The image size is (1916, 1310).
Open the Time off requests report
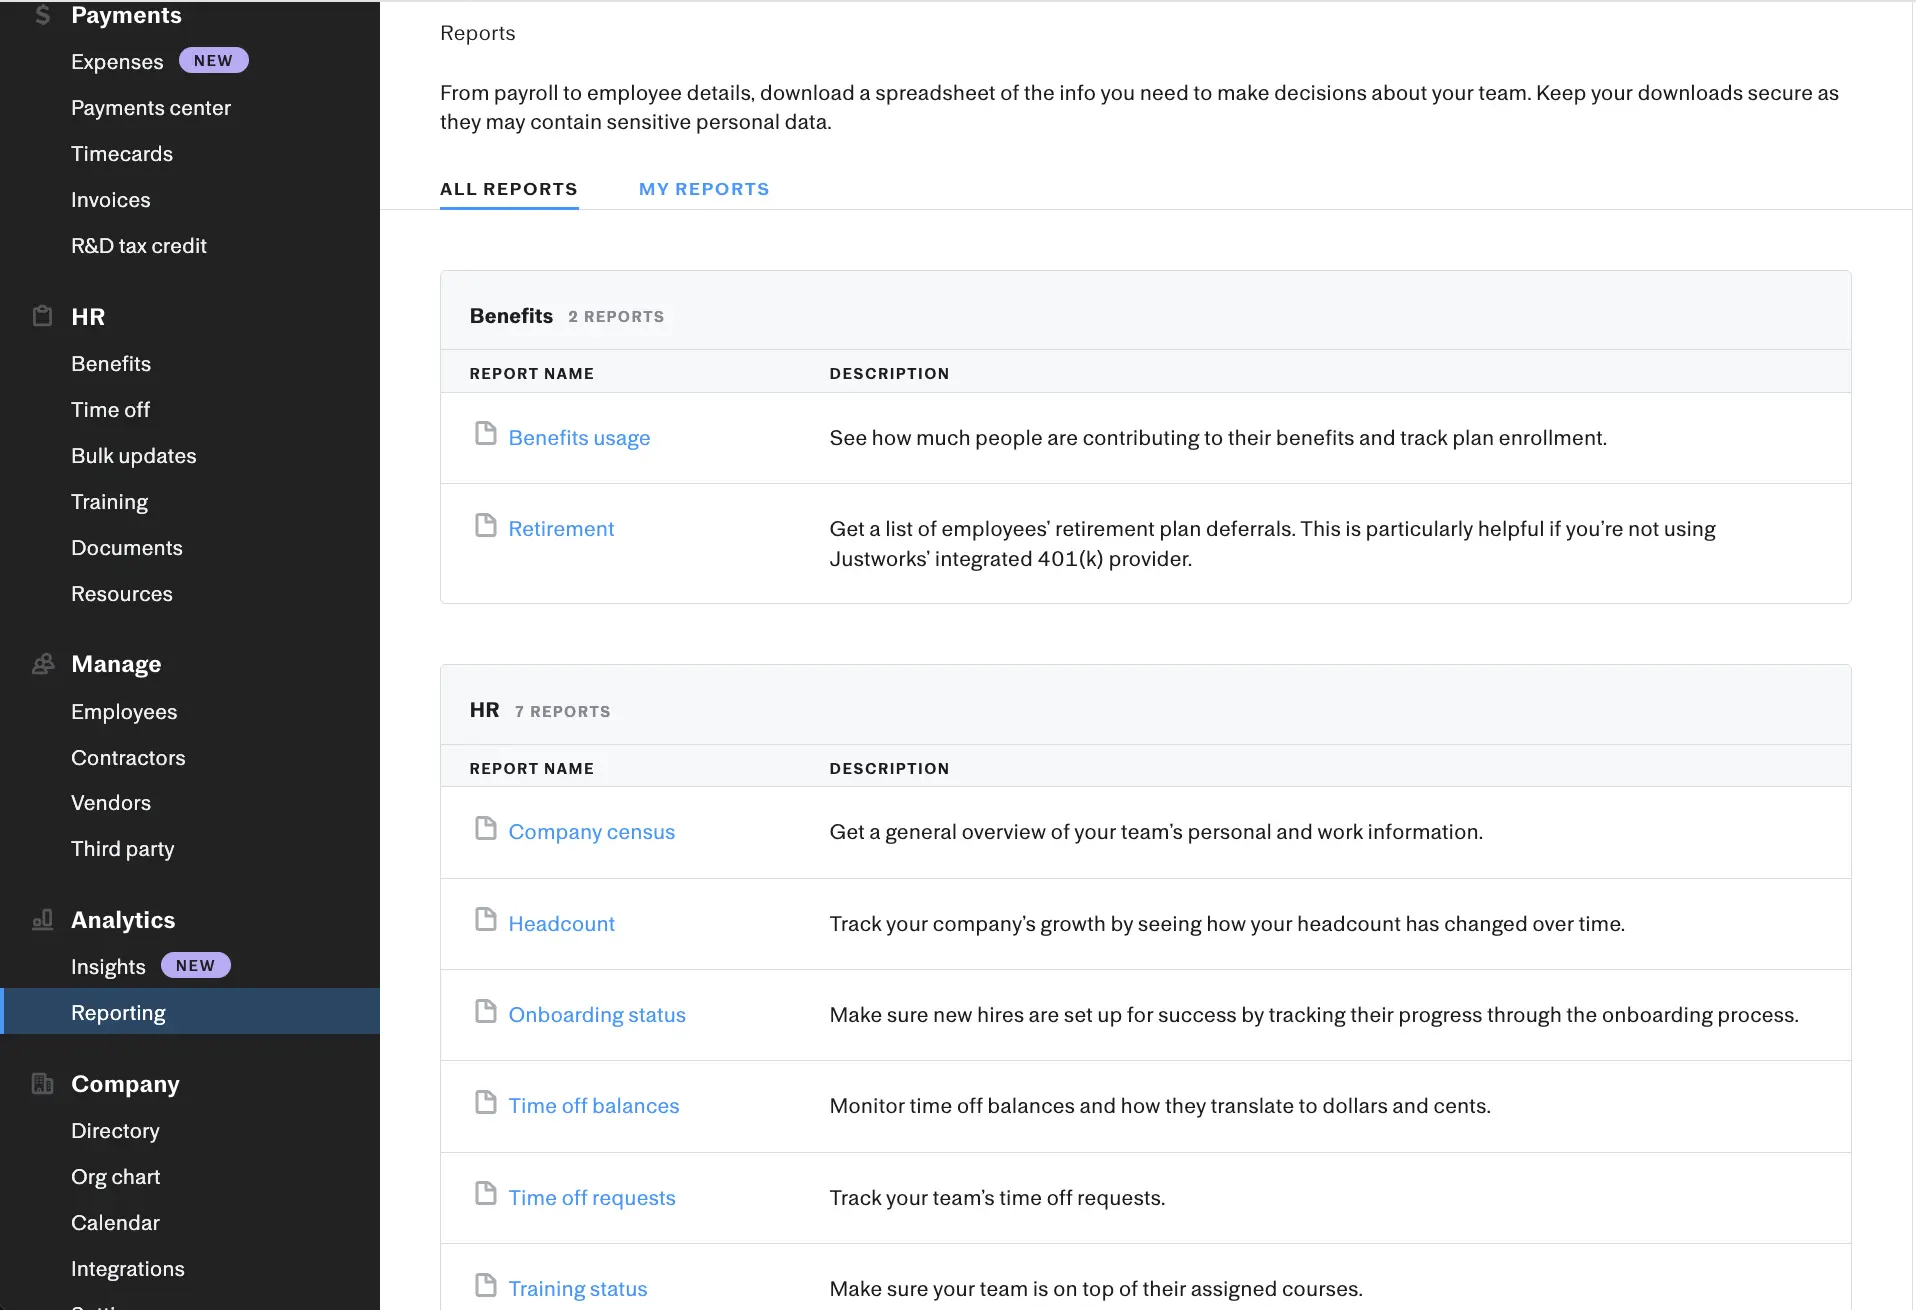pos(591,1197)
